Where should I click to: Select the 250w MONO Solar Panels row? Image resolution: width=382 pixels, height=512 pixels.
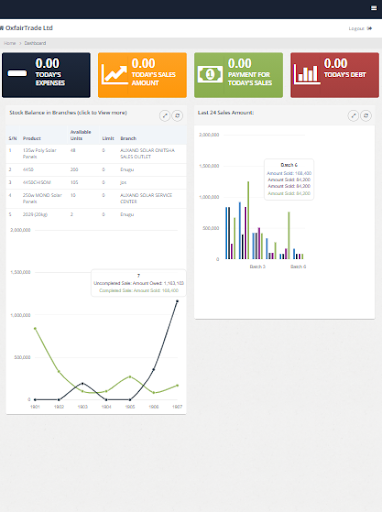tap(96, 199)
